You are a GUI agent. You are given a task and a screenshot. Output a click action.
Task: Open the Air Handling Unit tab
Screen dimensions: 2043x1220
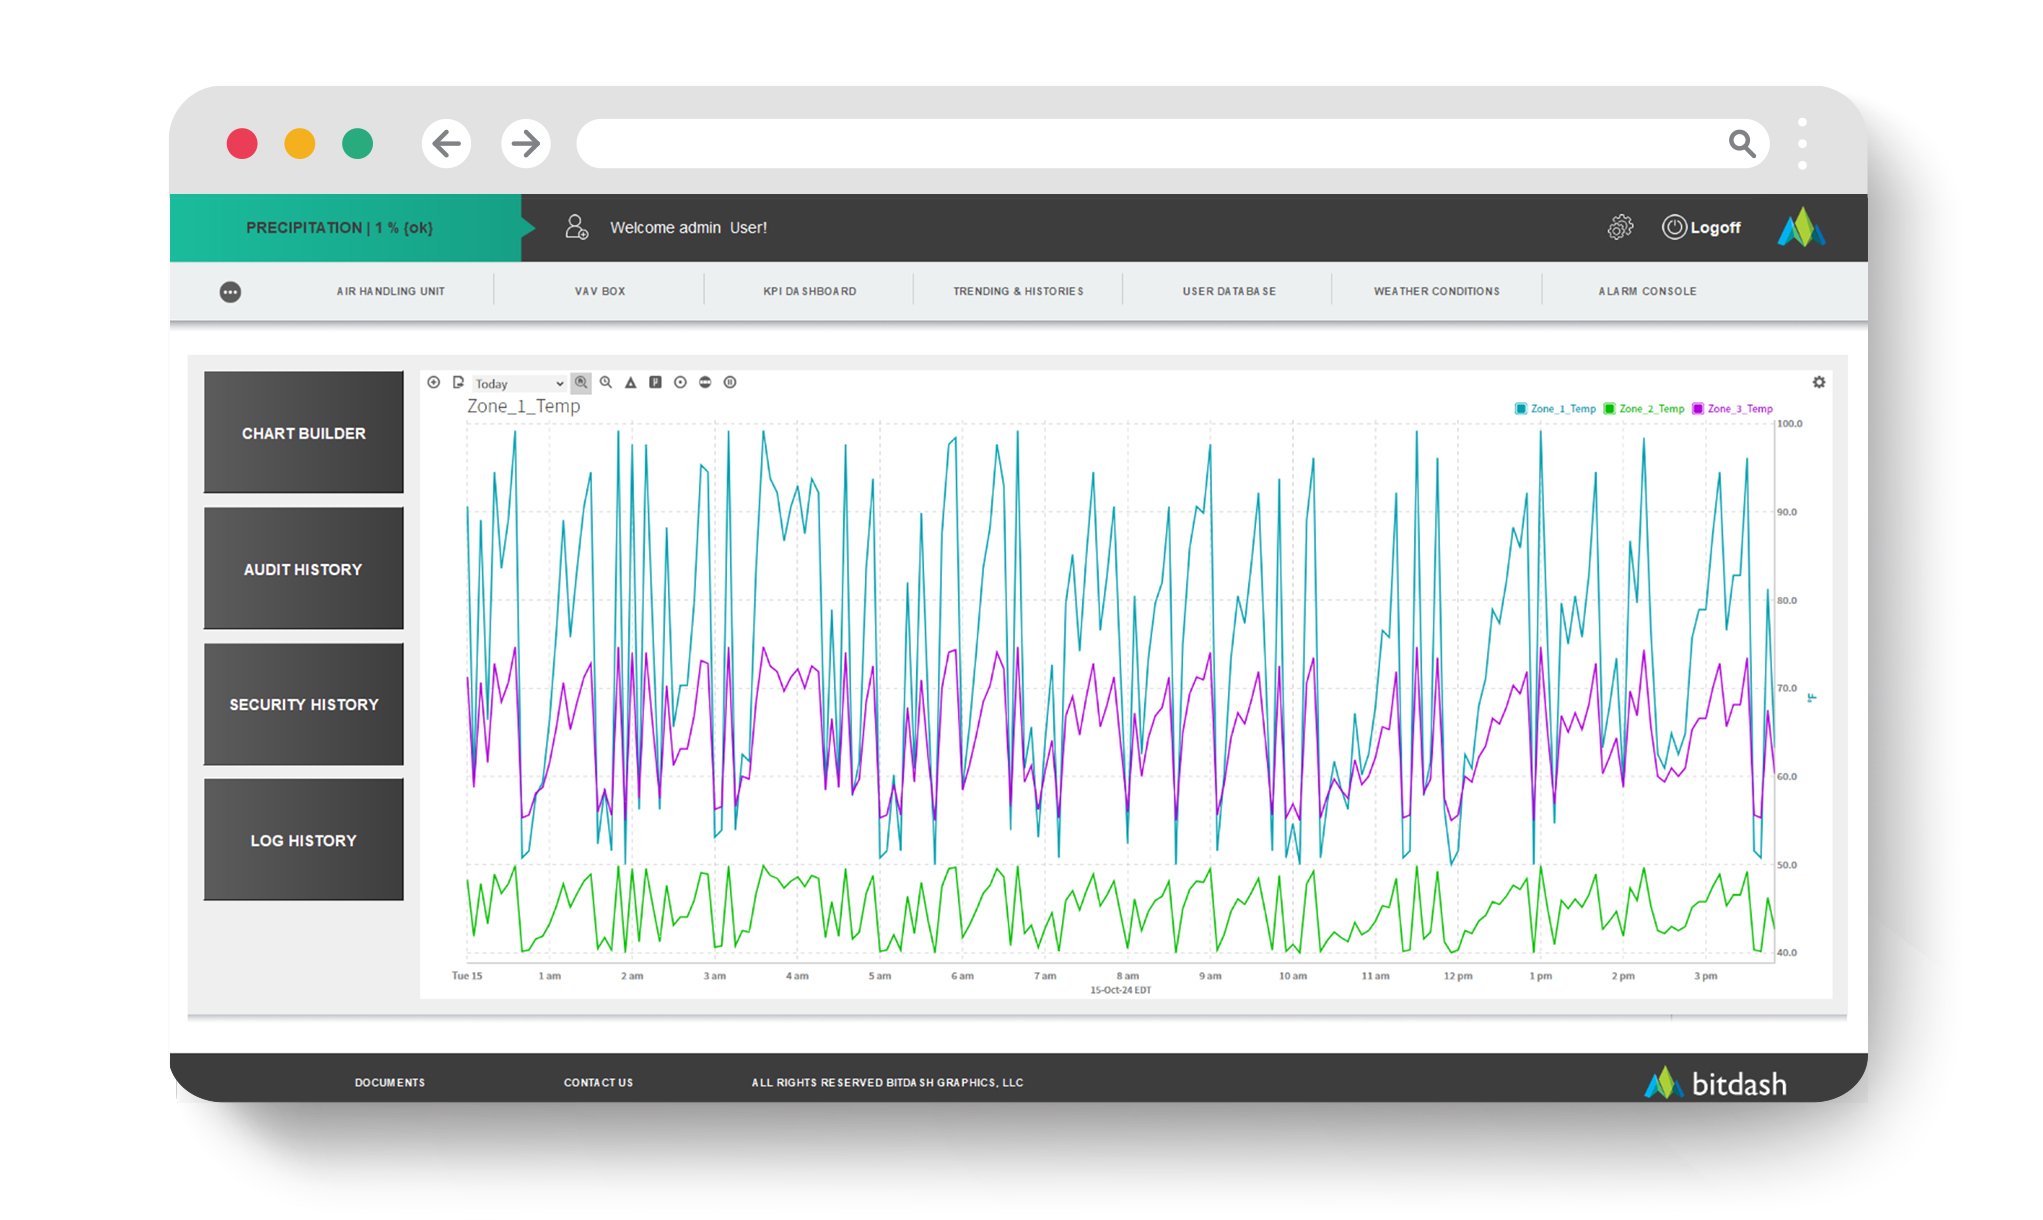[391, 291]
